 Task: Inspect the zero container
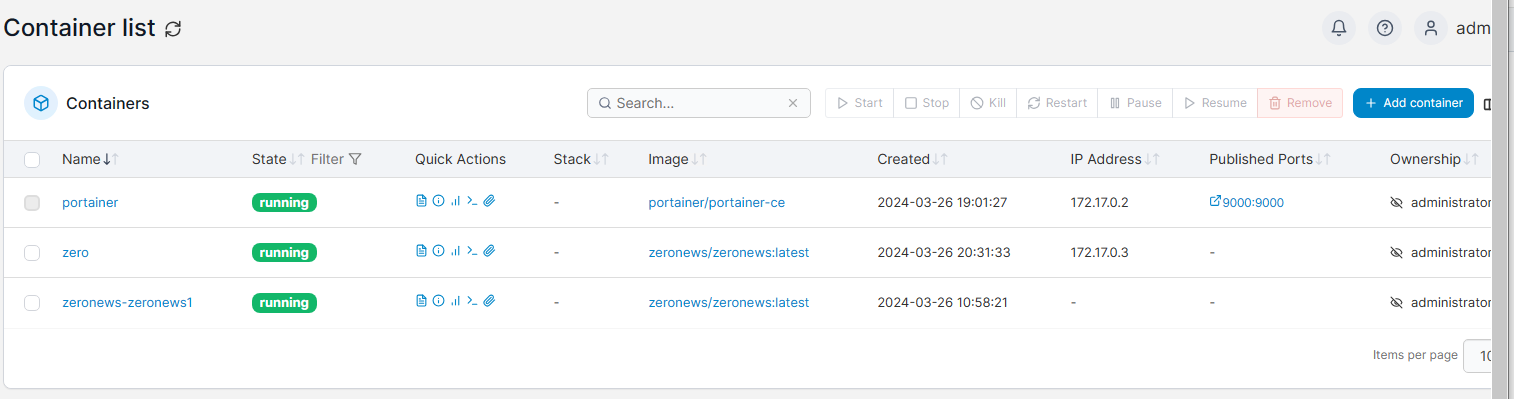pos(438,251)
